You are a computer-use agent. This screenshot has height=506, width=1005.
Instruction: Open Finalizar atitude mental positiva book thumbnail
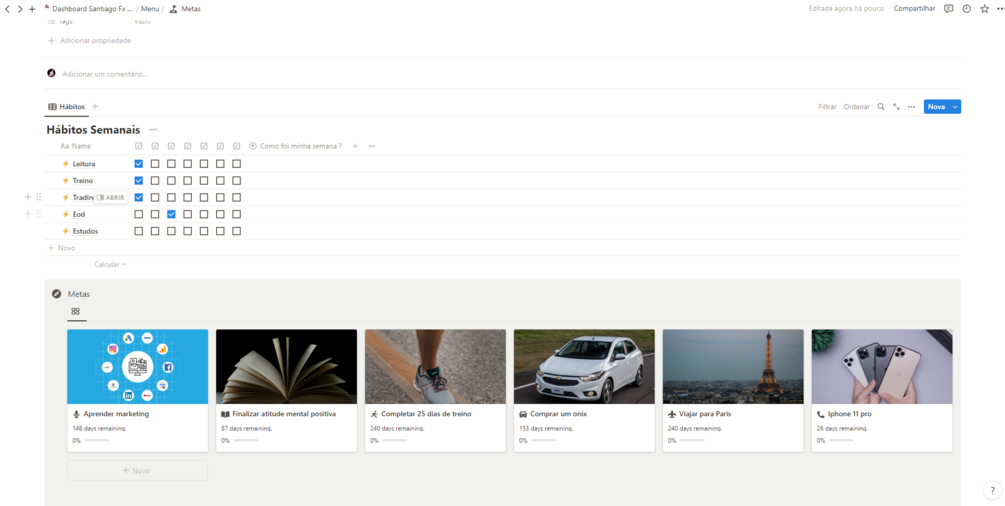(286, 366)
